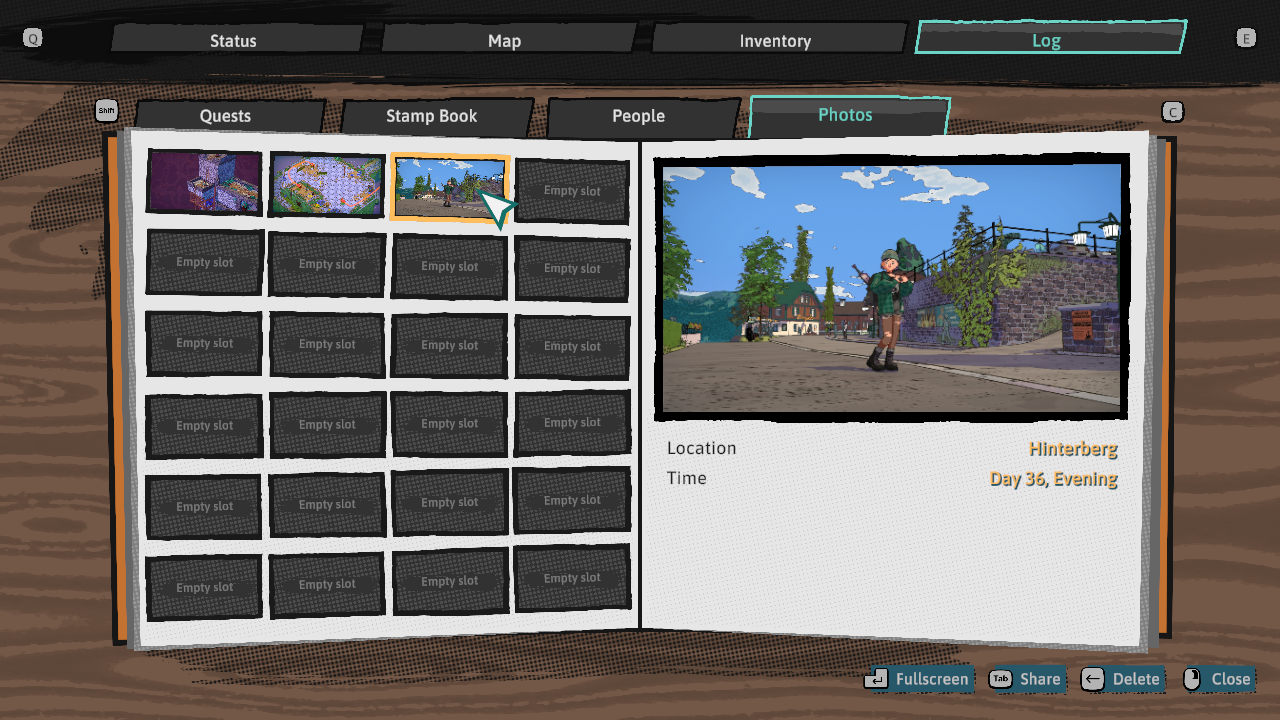Select the Photos sub-tab

[x=848, y=115]
